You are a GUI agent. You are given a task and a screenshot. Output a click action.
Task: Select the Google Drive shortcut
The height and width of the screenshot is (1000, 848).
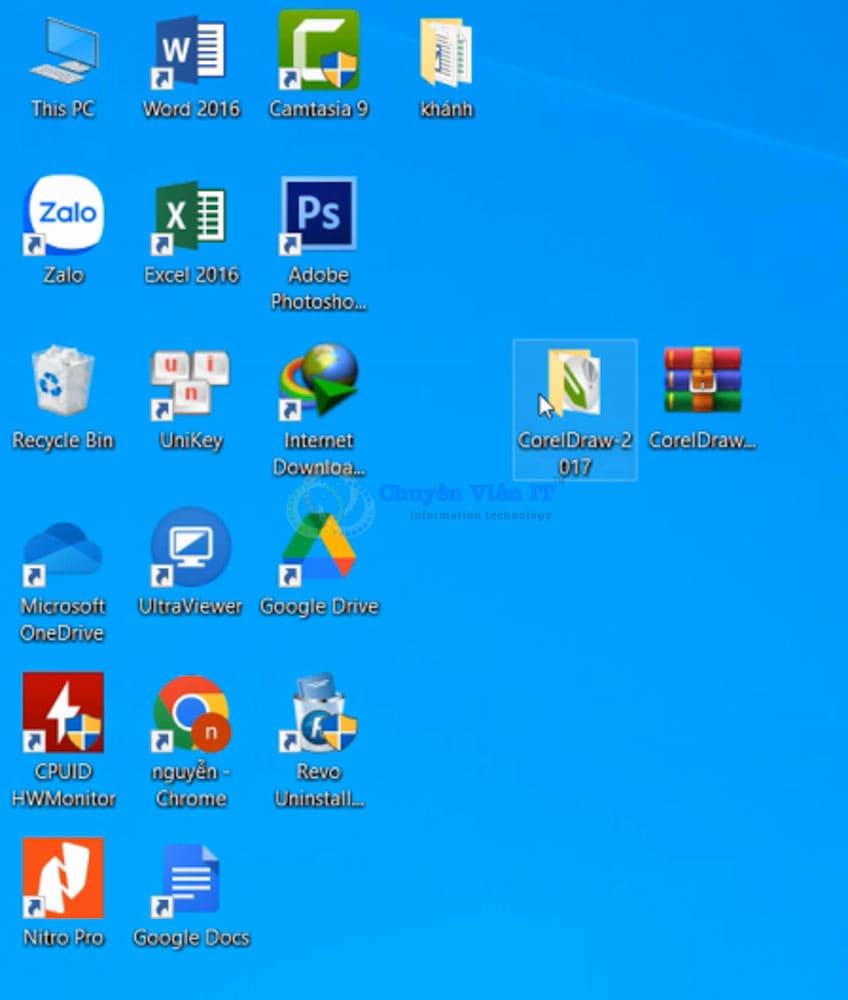319,549
